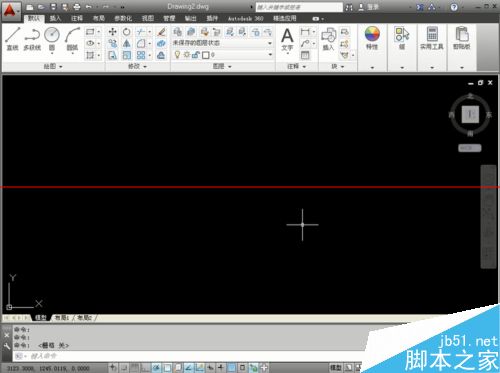This screenshot has height=373, width=500.
Task: Switch to the View (视图) ribbon tab
Action: [x=148, y=18]
